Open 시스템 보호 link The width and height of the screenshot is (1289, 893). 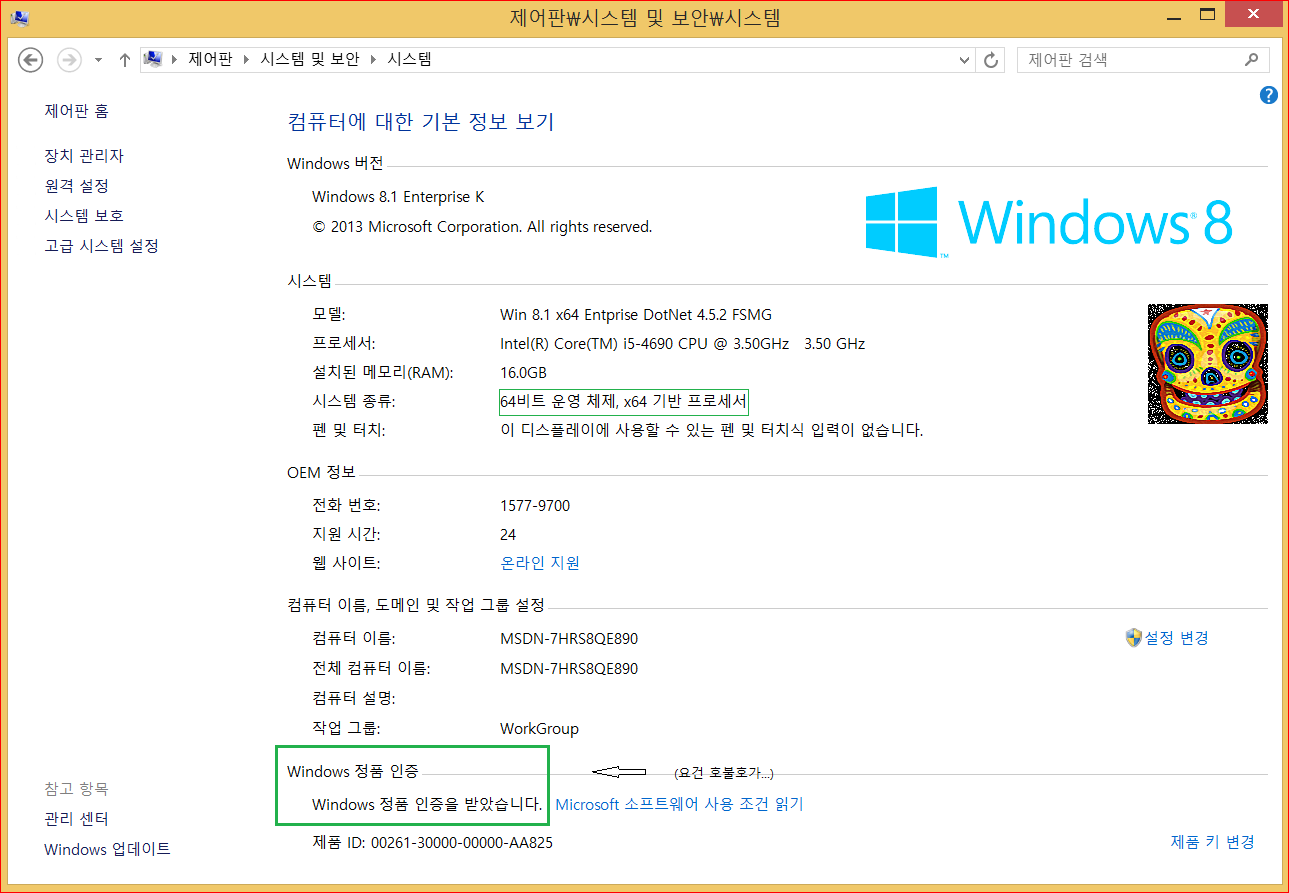(x=84, y=216)
